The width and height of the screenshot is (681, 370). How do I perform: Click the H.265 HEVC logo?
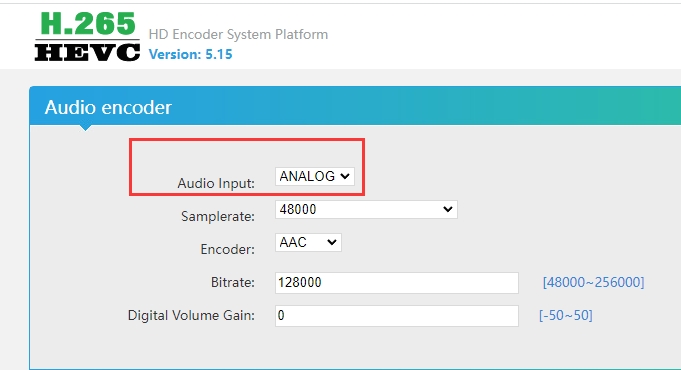point(87,36)
